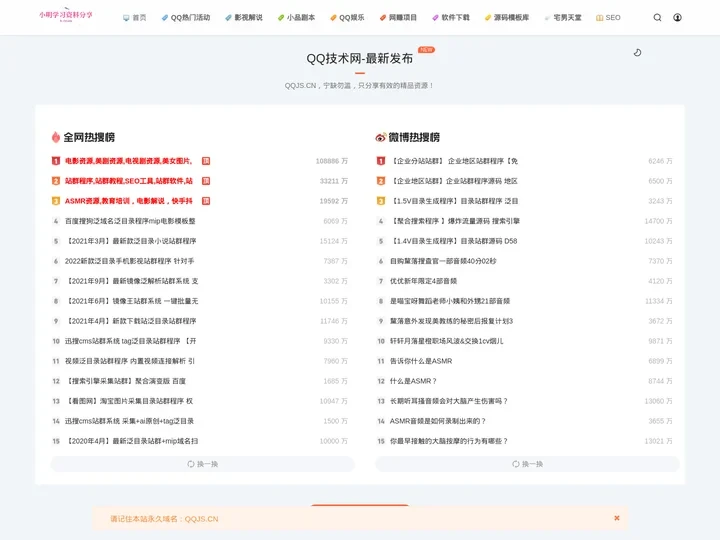720x540 pixels.
Task: Open ASMR音频是如何录制出来的 link
Action: pos(438,421)
